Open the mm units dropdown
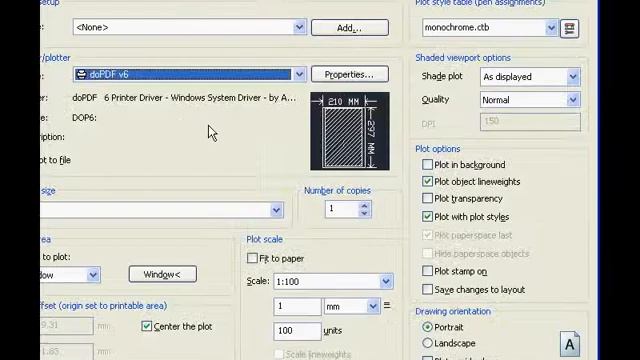Screen dimensions: 640x360 point(373,306)
